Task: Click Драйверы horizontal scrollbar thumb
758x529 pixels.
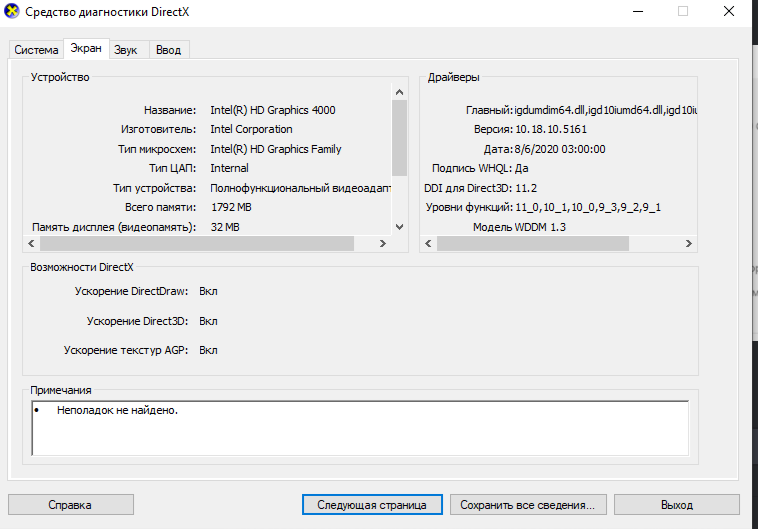Action: click(533, 243)
